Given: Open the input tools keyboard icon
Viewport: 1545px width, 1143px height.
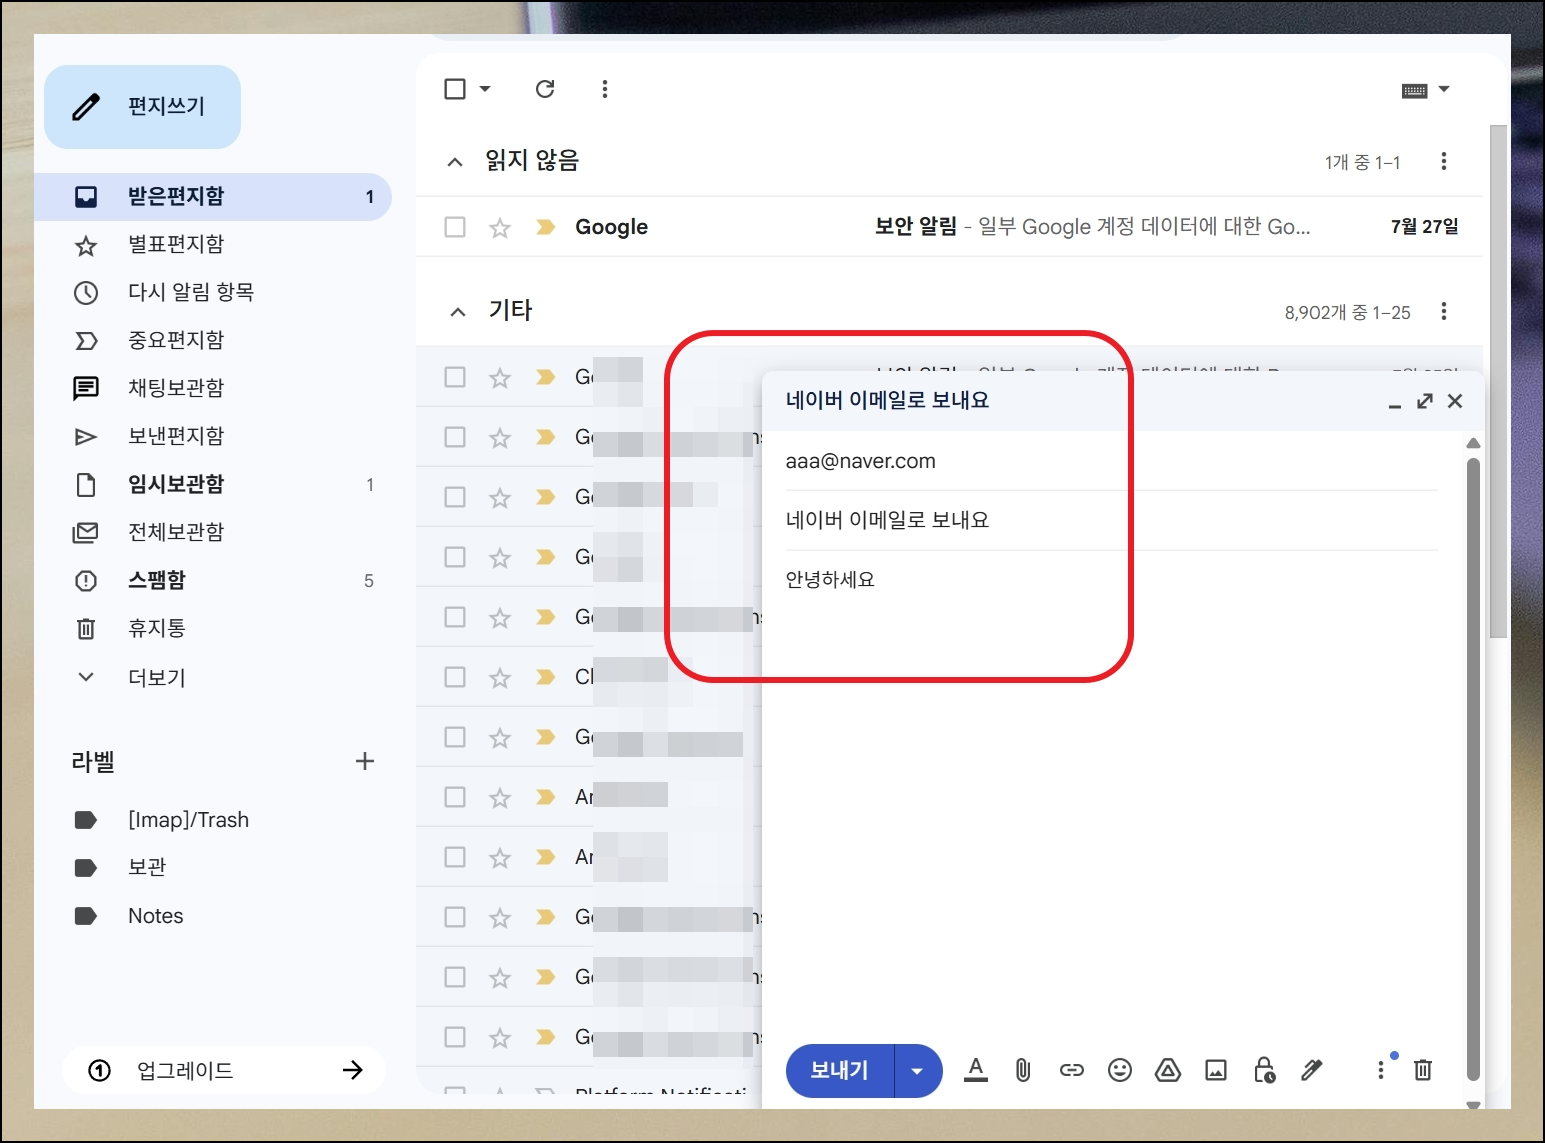Looking at the screenshot, I should click(x=1414, y=90).
